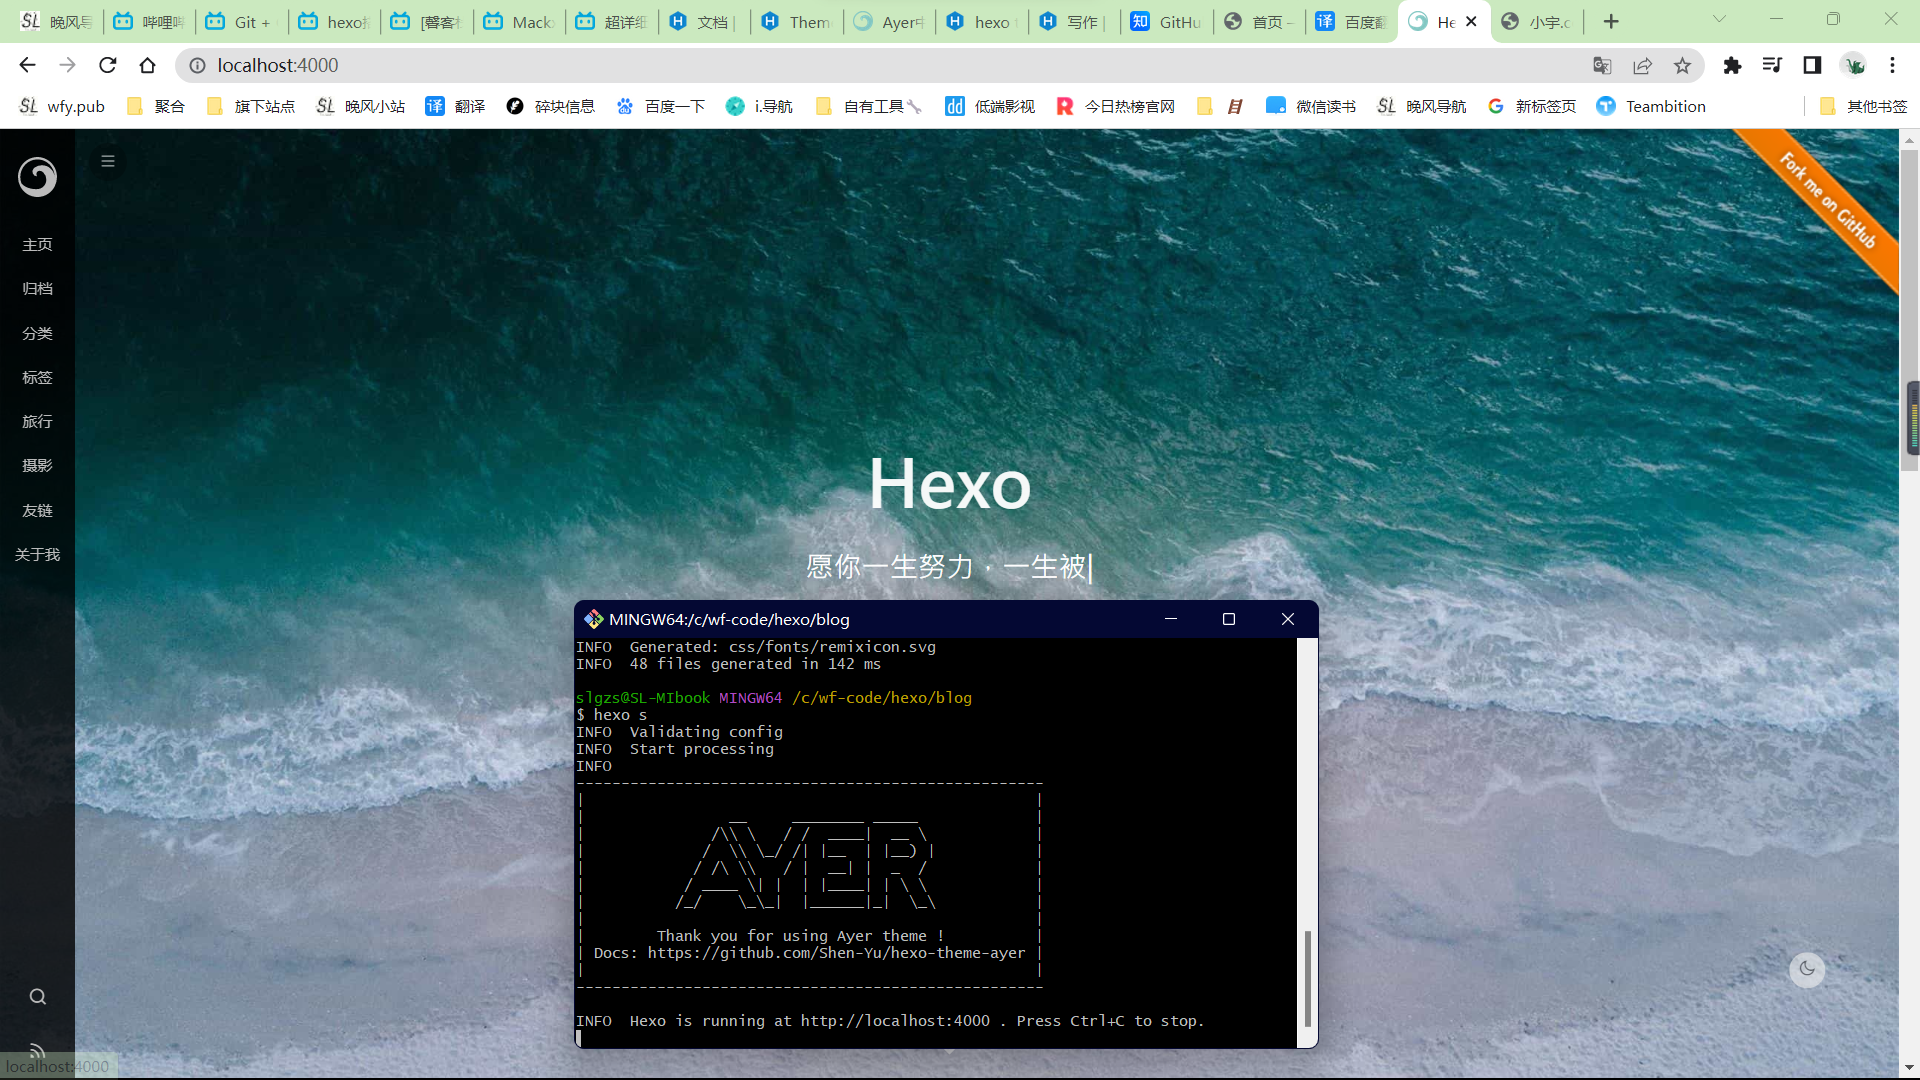Image resolution: width=1920 pixels, height=1080 pixels.
Task: Click the RSS feed icon in sidebar
Action: 38,1050
